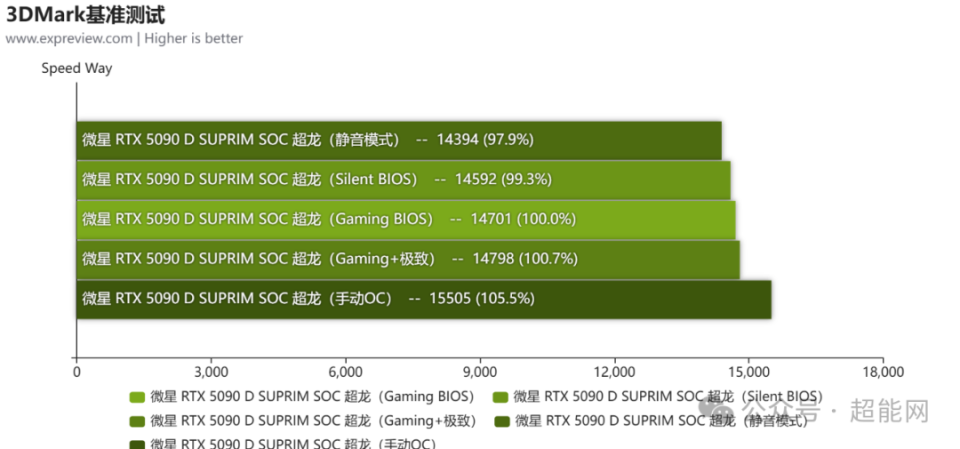Click the 12,000 axis tick label
This screenshot has height=449, width=960.
[614, 372]
